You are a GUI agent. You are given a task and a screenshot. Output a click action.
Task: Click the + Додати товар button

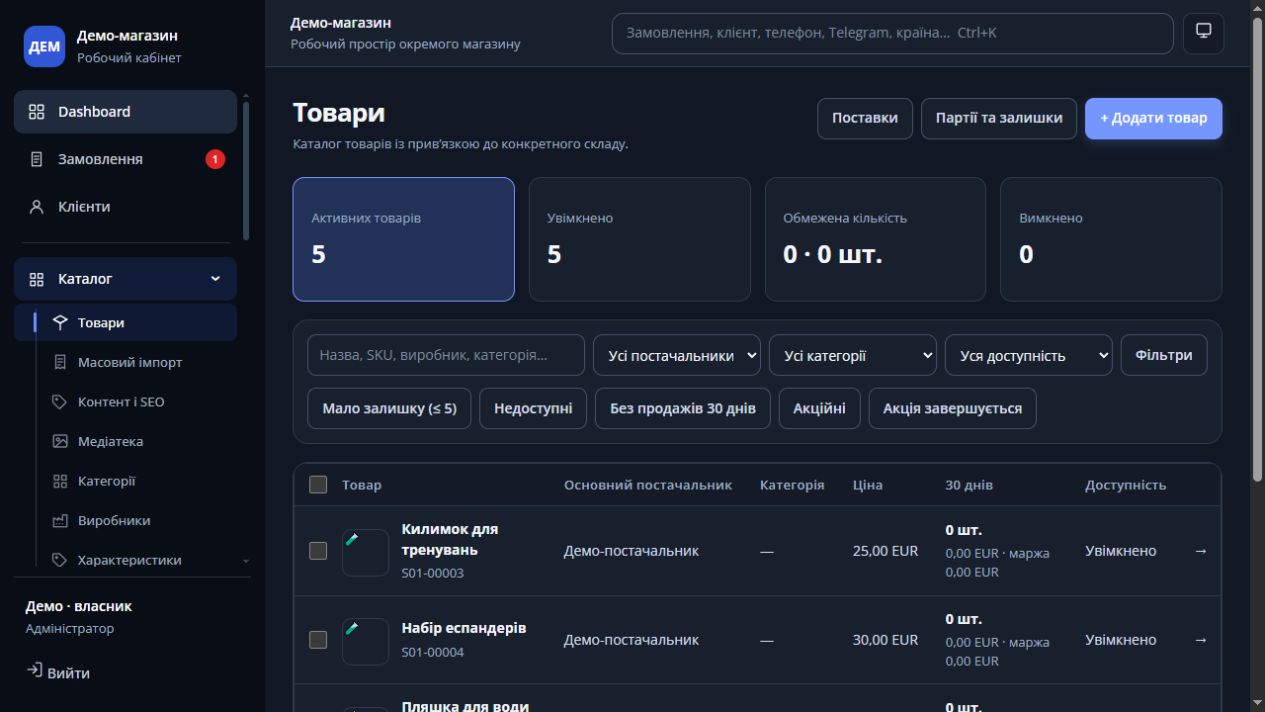[x=1153, y=118]
